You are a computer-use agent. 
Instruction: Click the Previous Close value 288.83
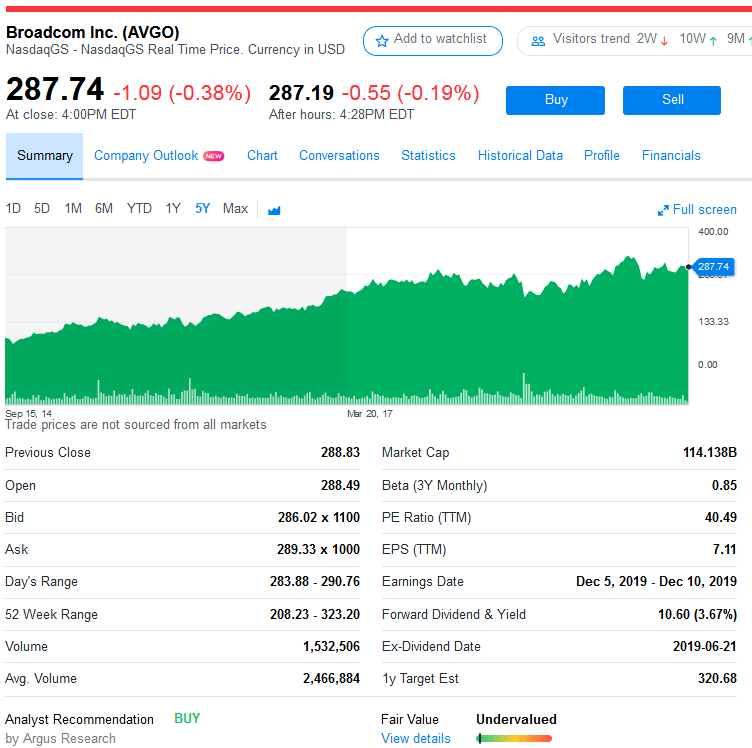(340, 452)
